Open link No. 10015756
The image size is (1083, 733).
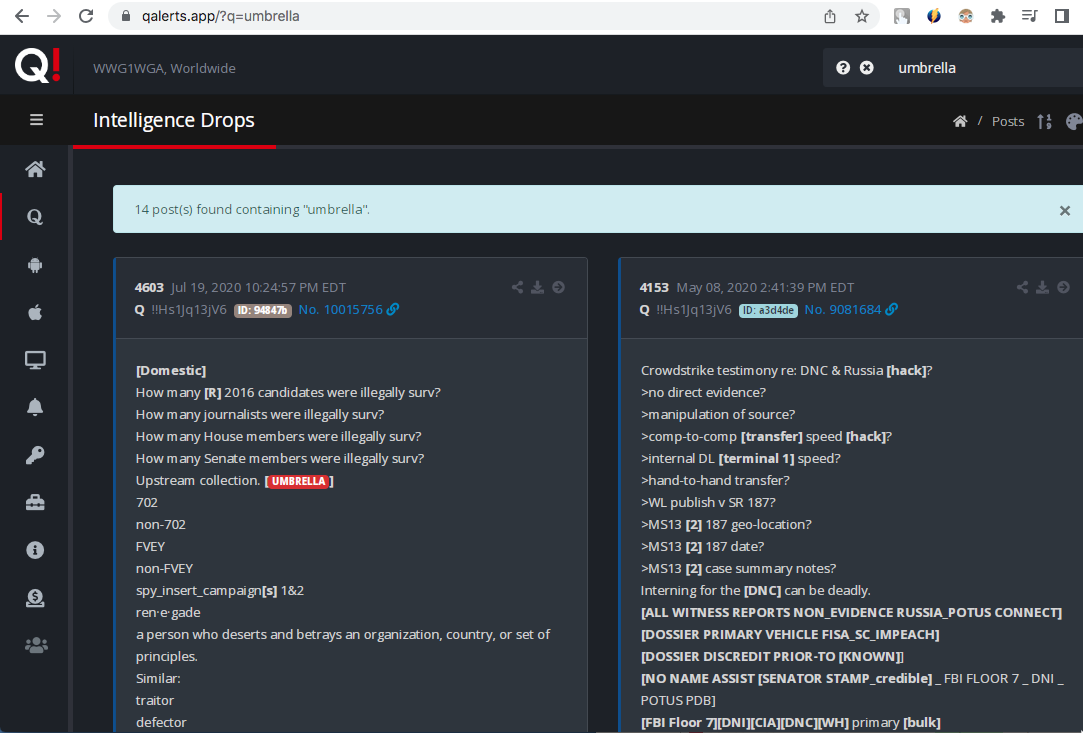coord(349,310)
